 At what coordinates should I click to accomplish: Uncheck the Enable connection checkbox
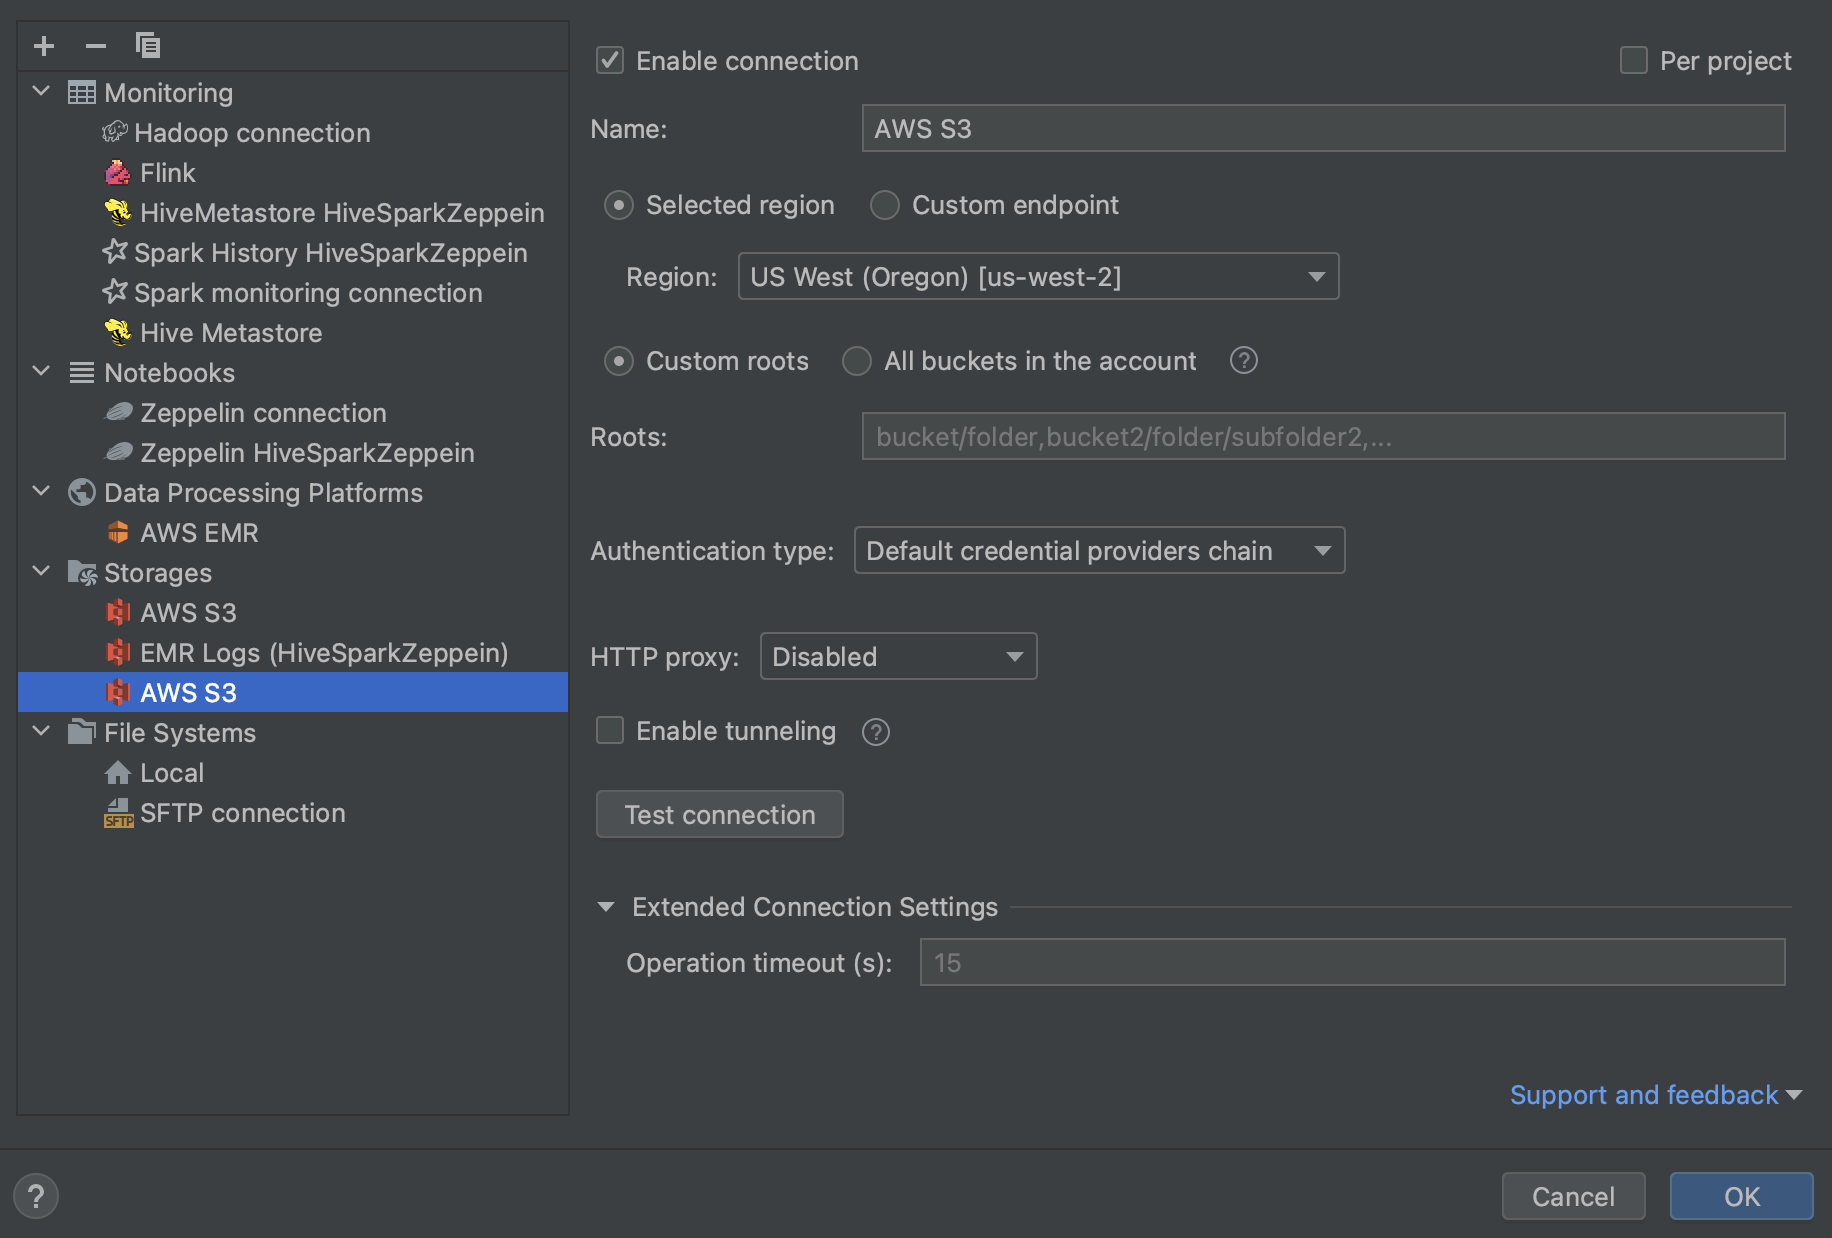(x=609, y=60)
